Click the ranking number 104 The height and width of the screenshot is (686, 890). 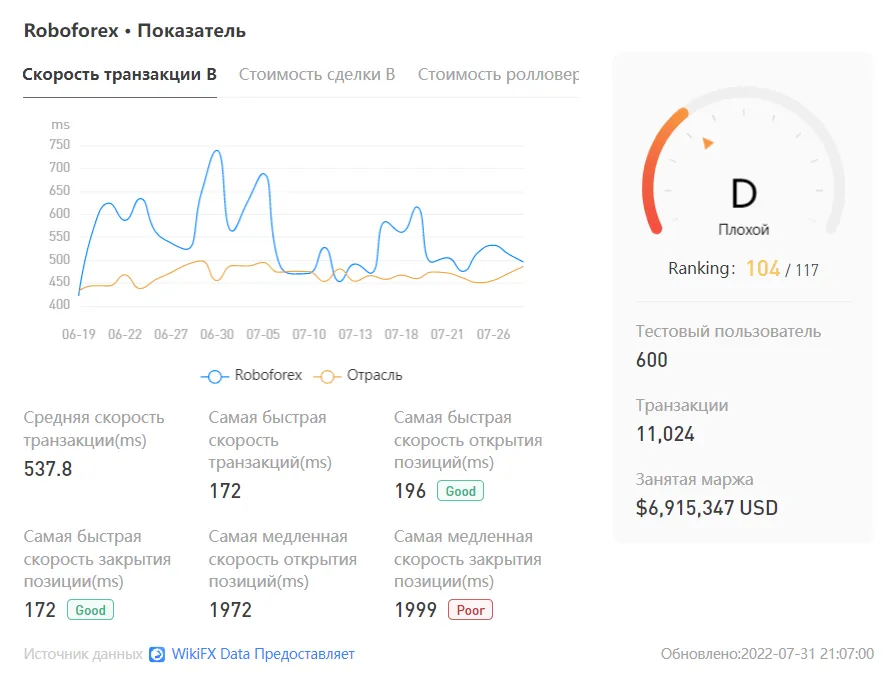[763, 268]
